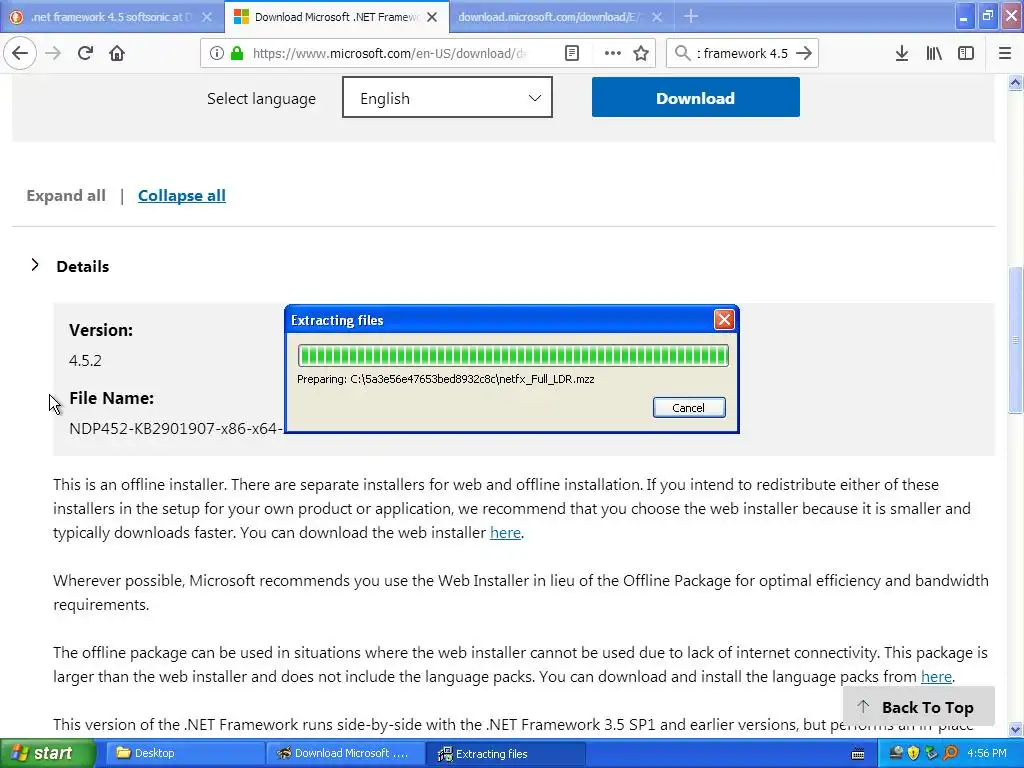
Task: Click the Details heading
Action: tap(82, 266)
